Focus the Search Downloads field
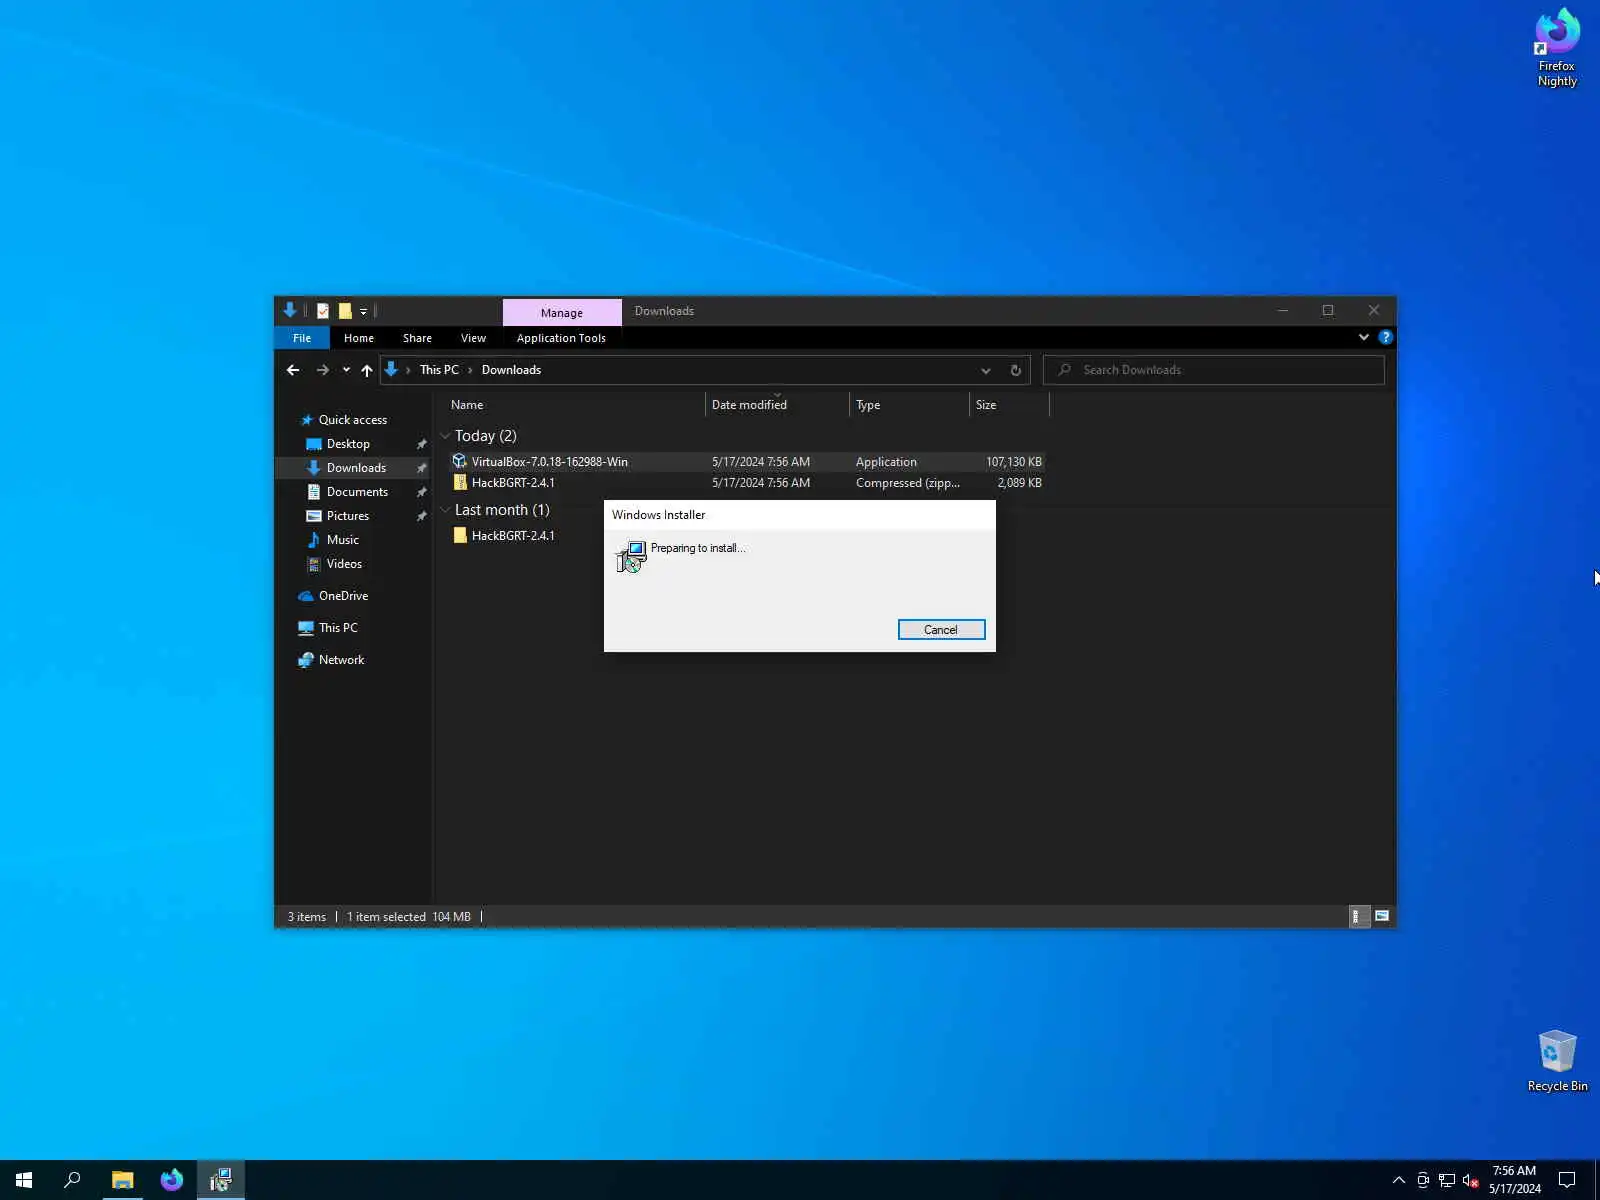The height and width of the screenshot is (1200, 1600). pos(1214,370)
